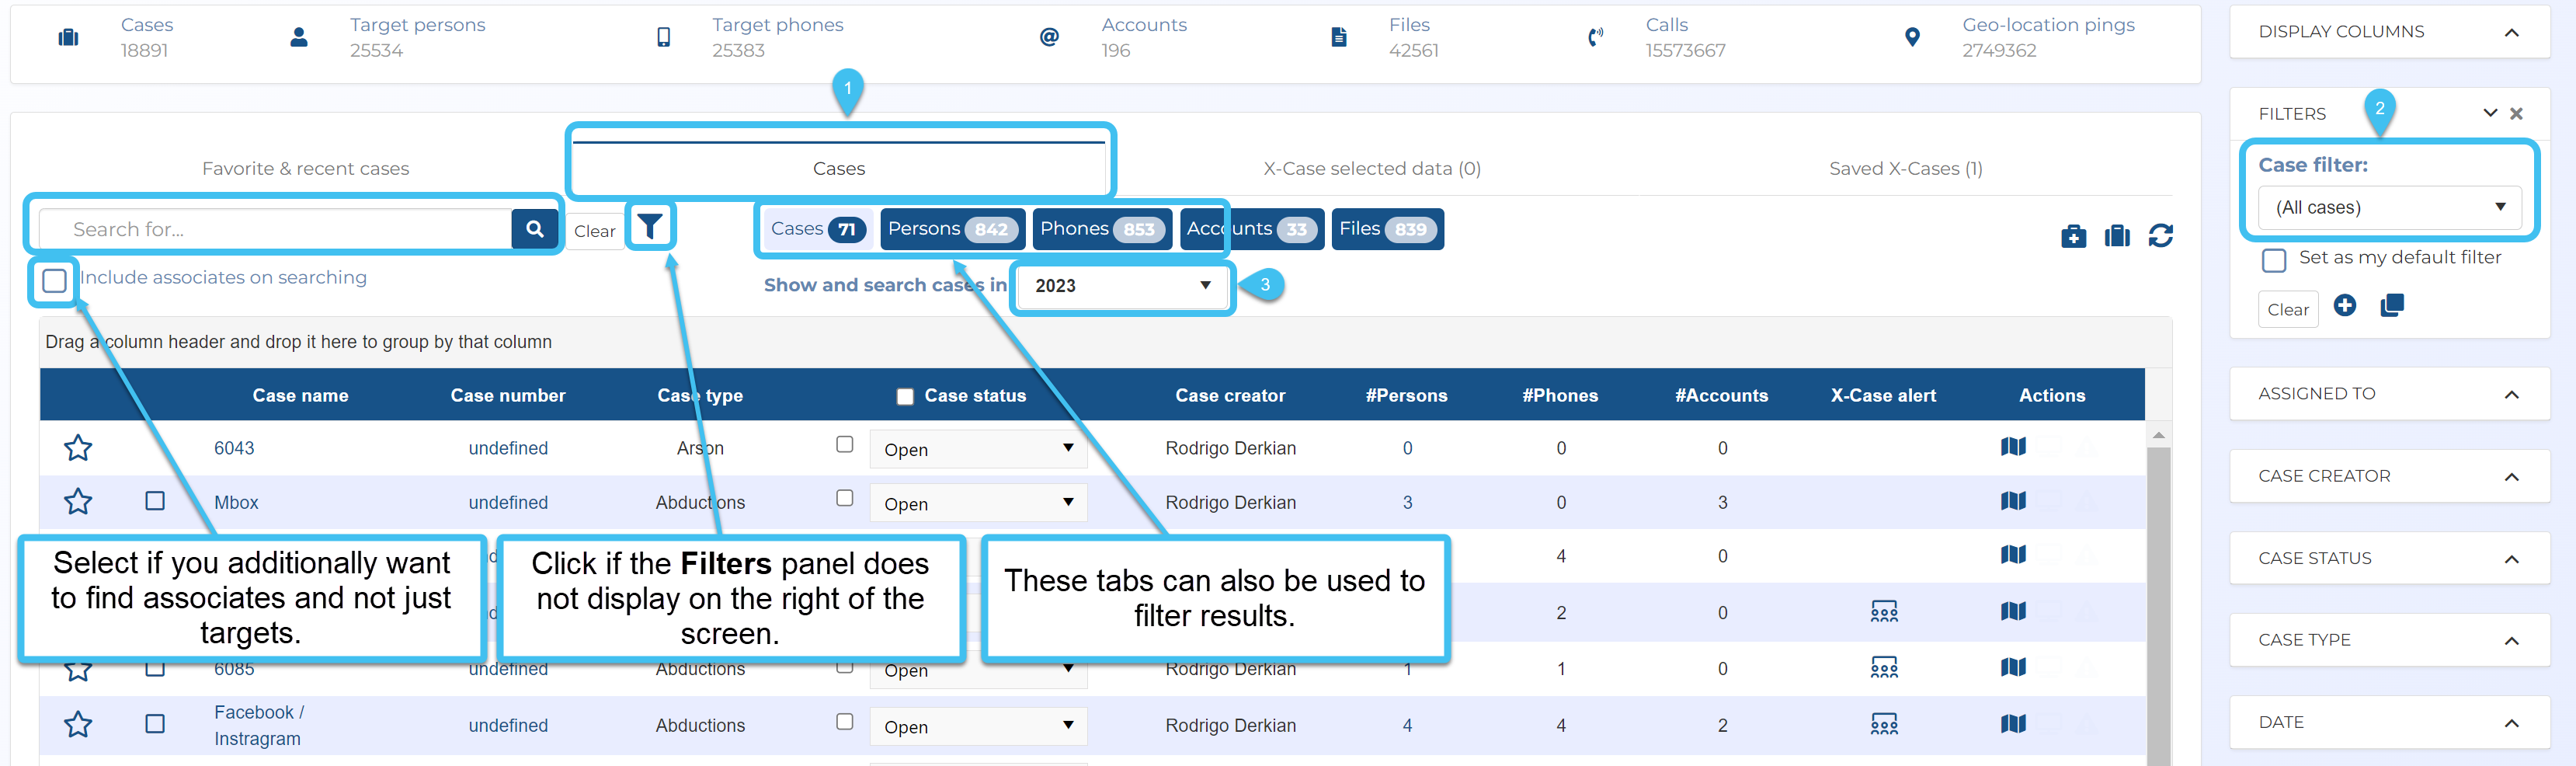Screen dimensions: 2576x766
Task: Click the funnel filter icon
Action: [650, 227]
